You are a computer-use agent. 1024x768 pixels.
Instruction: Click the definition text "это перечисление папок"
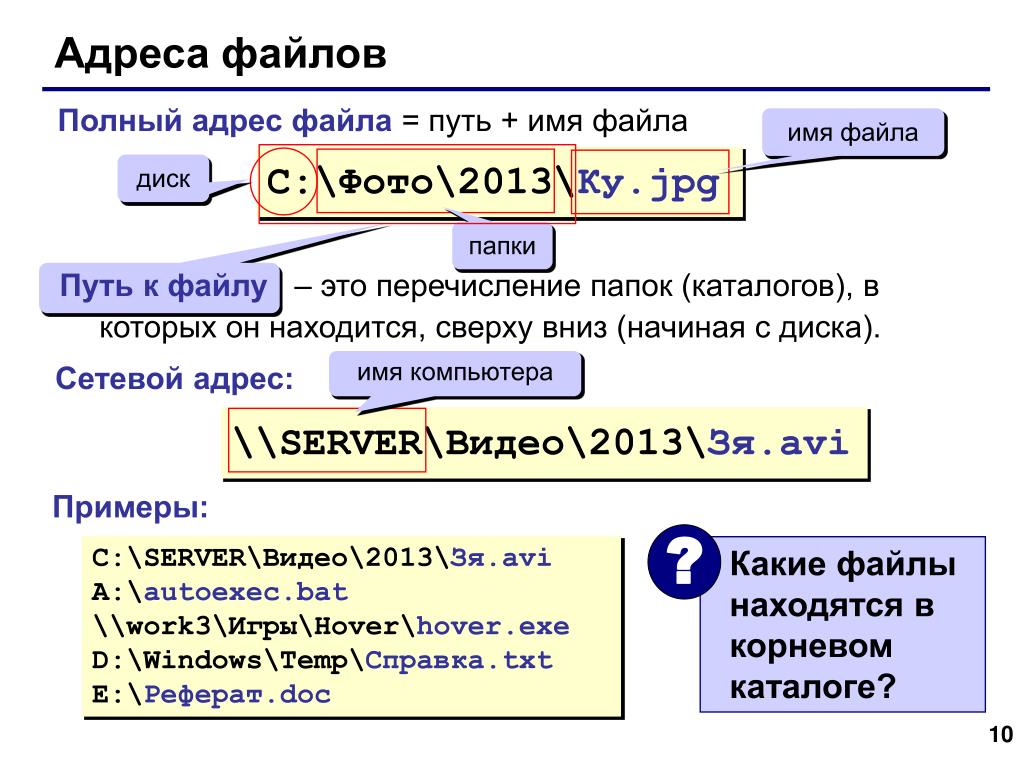pyautogui.click(x=496, y=287)
